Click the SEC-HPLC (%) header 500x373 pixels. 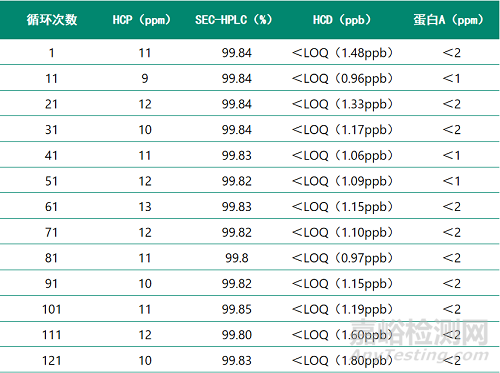(234, 20)
